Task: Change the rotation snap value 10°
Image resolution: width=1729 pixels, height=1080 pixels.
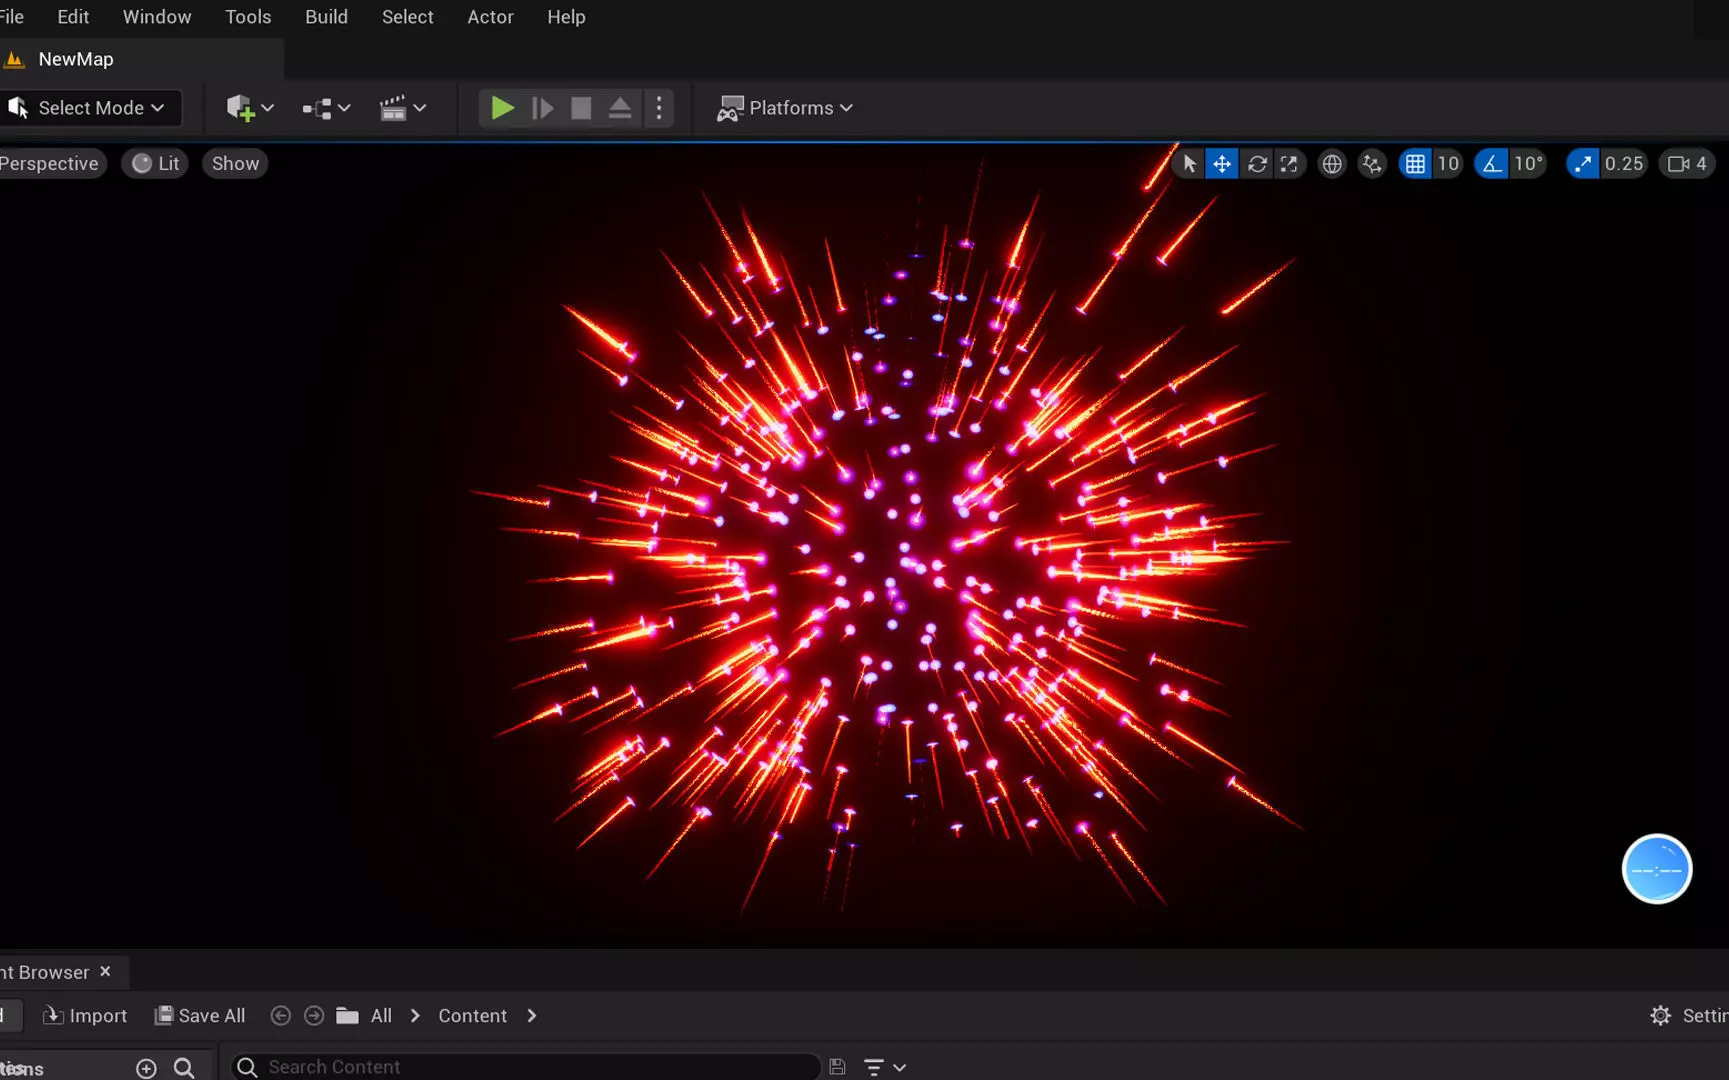Action: tap(1528, 164)
